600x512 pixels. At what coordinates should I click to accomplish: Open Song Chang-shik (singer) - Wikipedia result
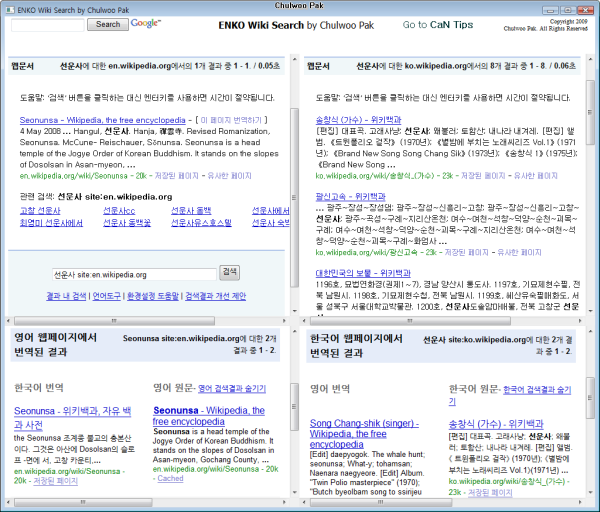pyautogui.click(x=364, y=434)
